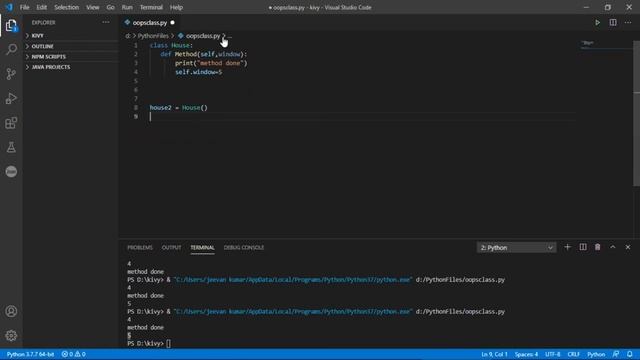Open the Edit menu
The width and height of the screenshot is (640, 360).
(42, 7)
